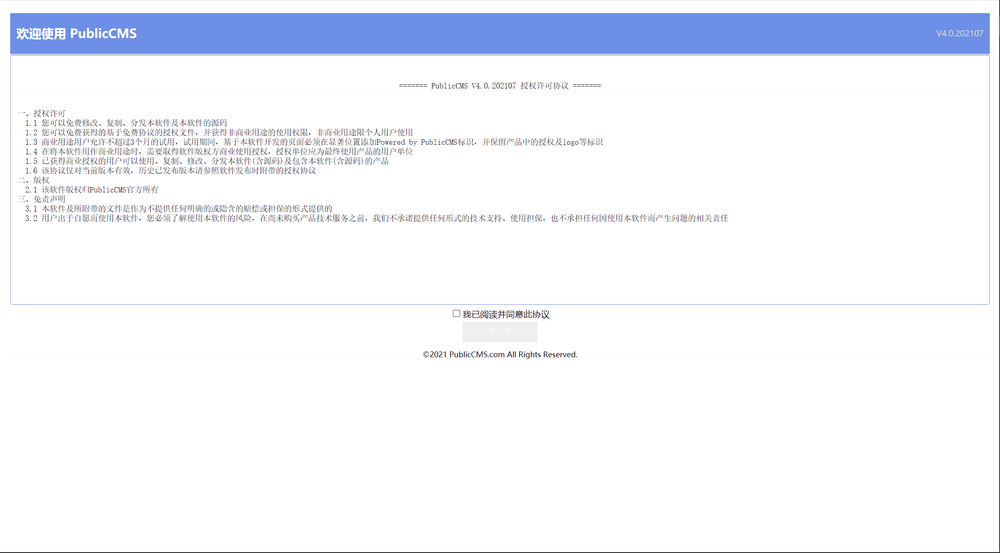Click the 二、版权 section heading
1000x553 pixels.
pyautogui.click(x=33, y=179)
